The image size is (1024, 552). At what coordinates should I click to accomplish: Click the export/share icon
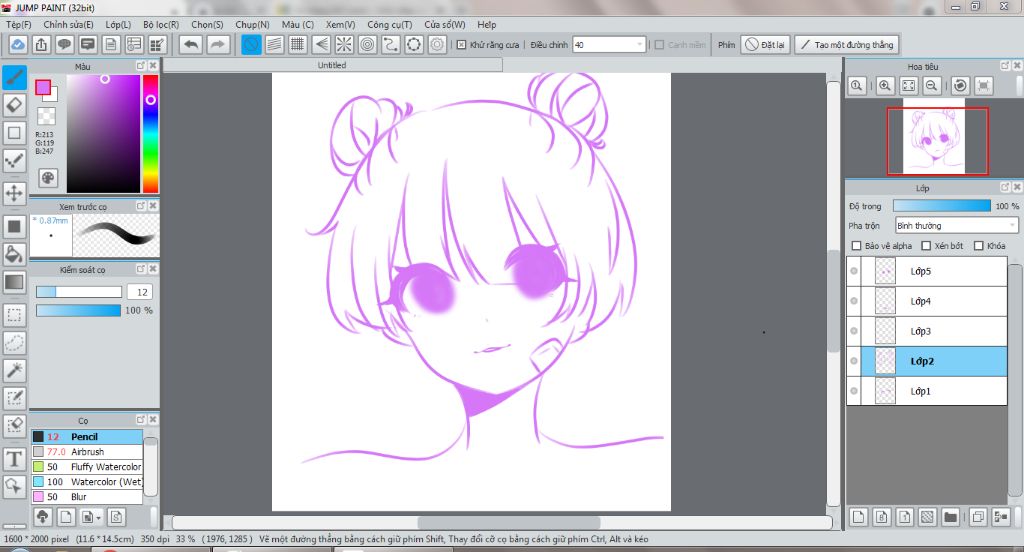click(41, 44)
